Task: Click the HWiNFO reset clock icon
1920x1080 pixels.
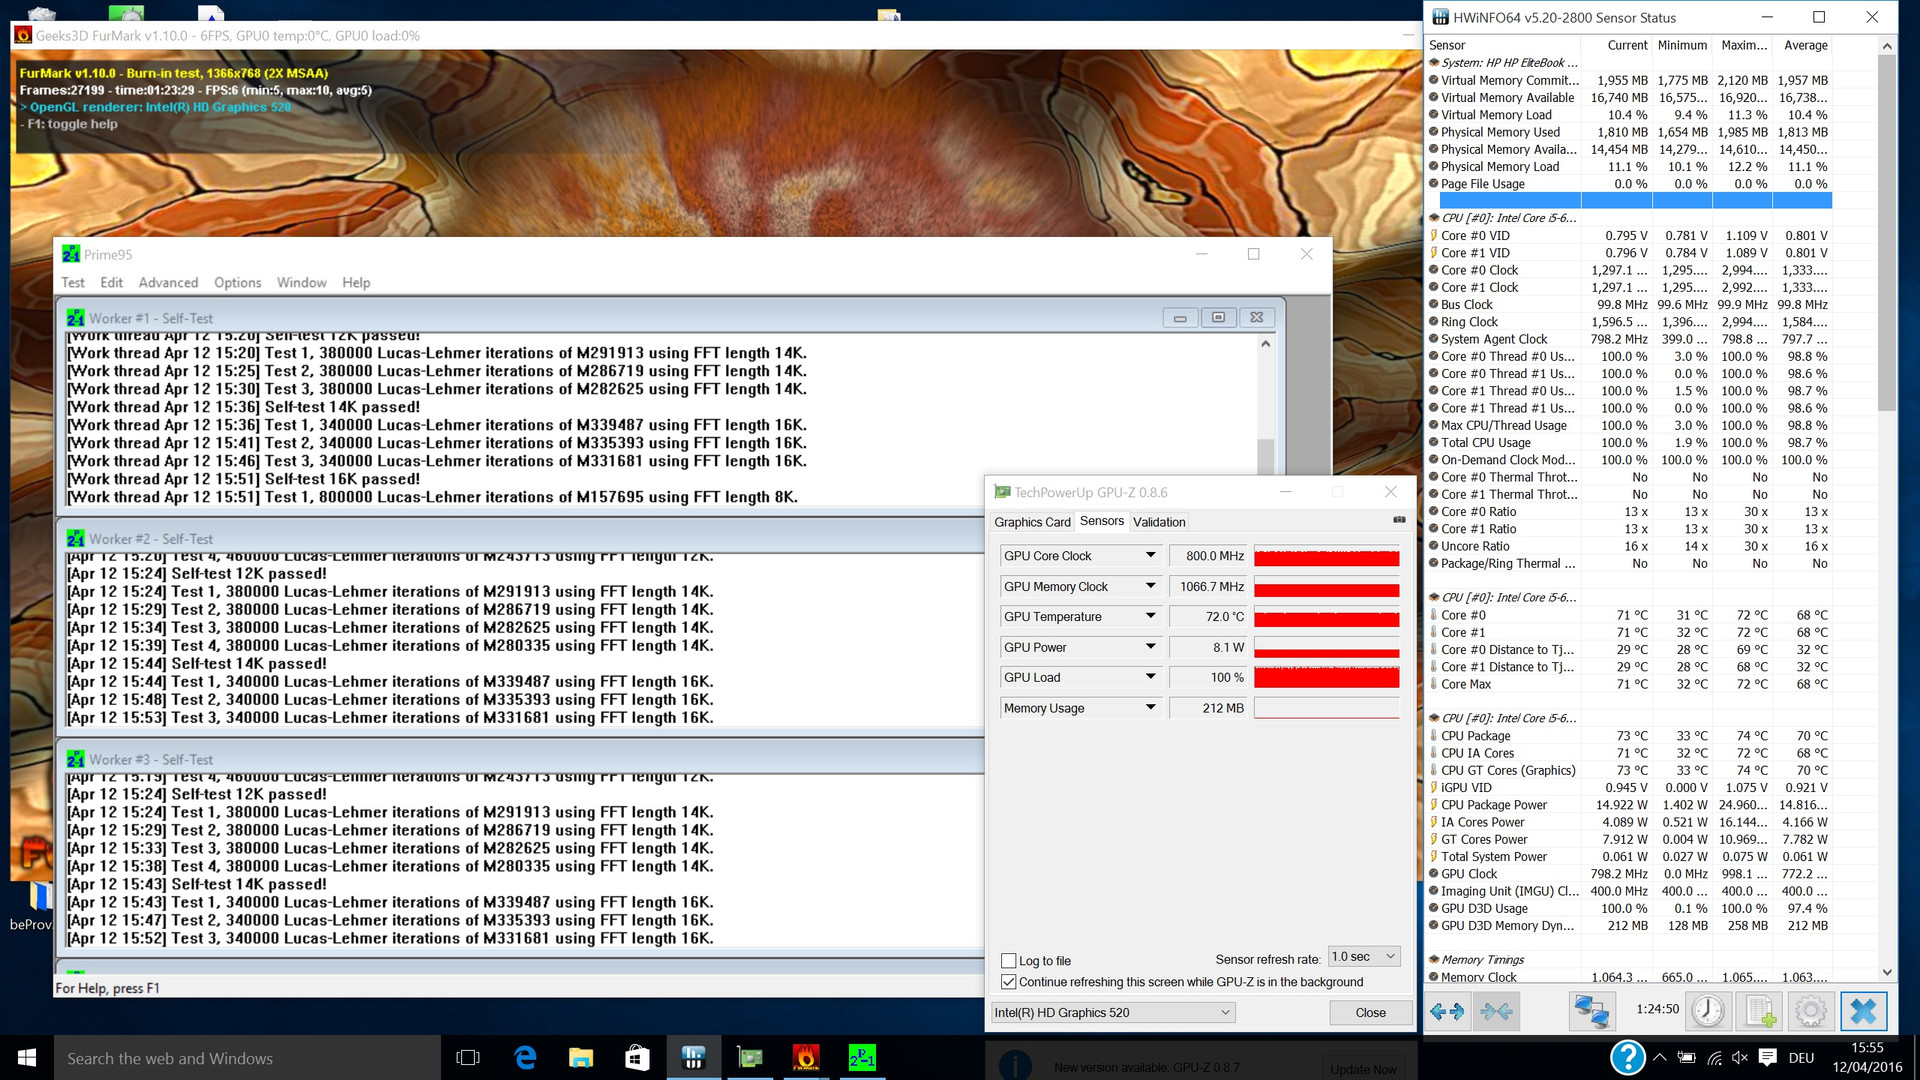Action: pyautogui.click(x=1708, y=1011)
